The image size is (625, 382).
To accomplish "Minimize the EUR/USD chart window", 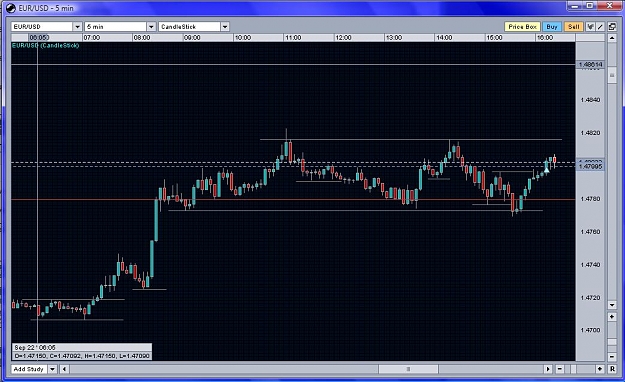I will (x=575, y=6).
